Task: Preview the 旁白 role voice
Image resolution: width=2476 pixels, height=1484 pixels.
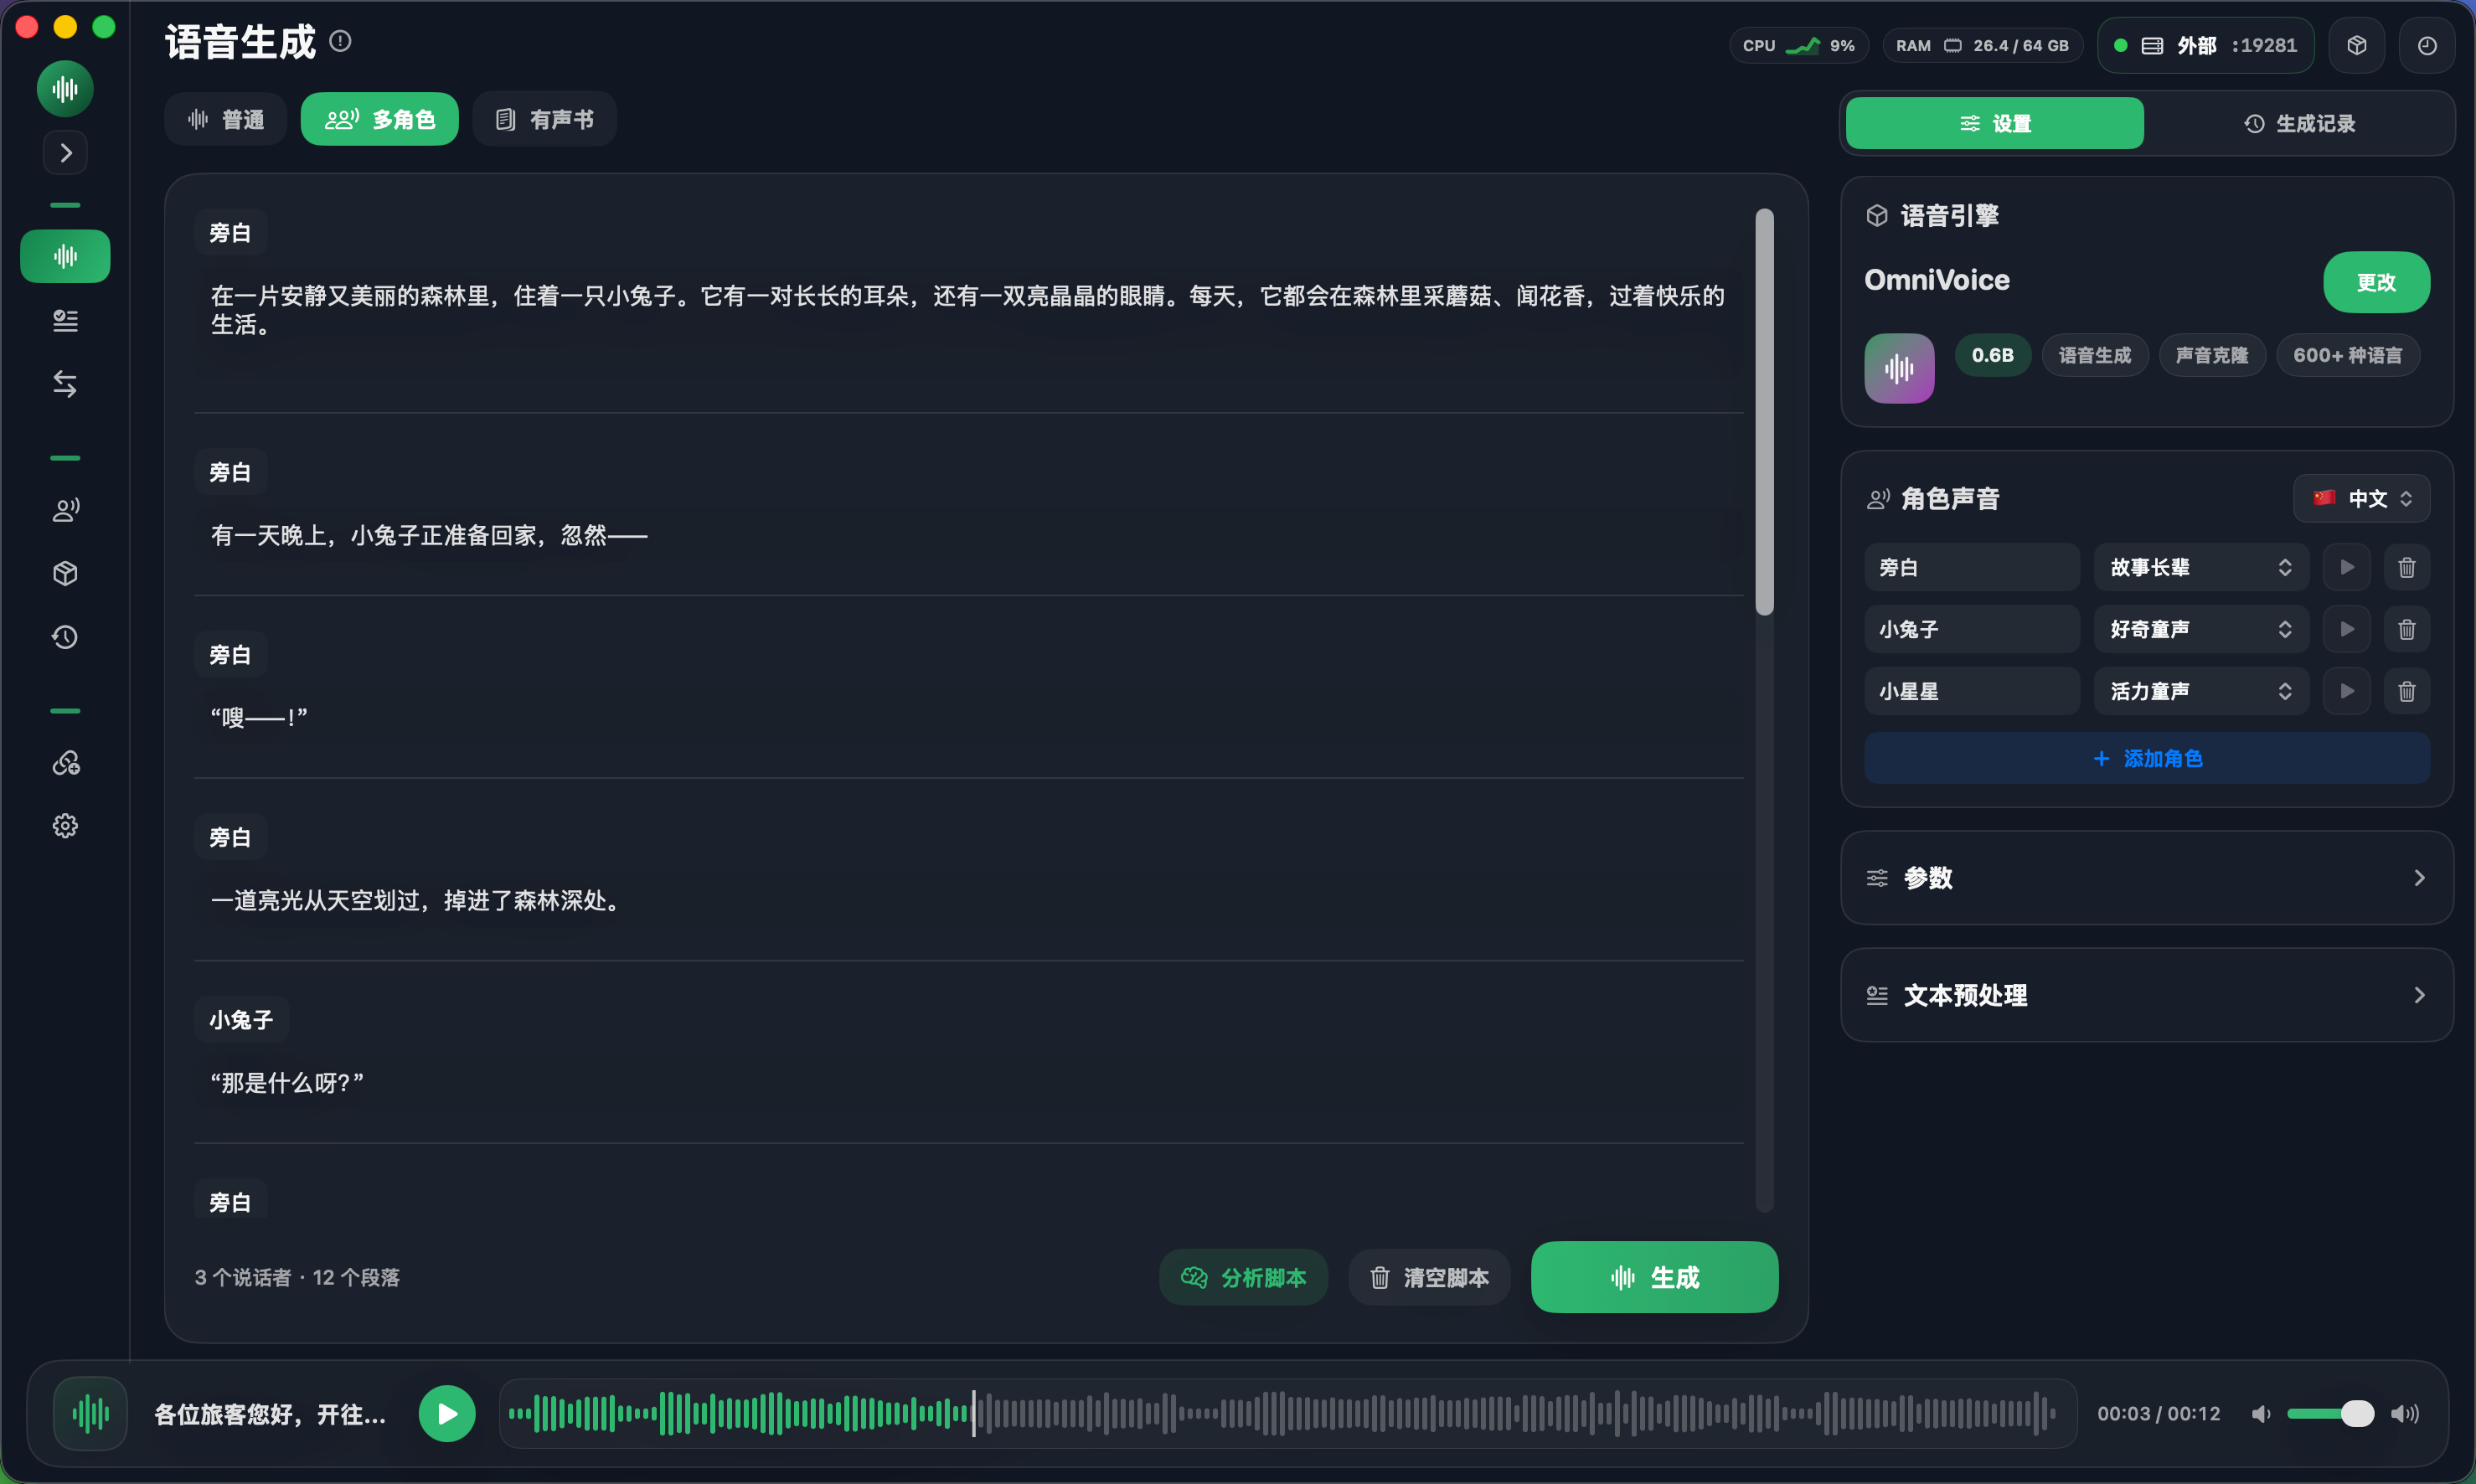Action: coord(2347,568)
